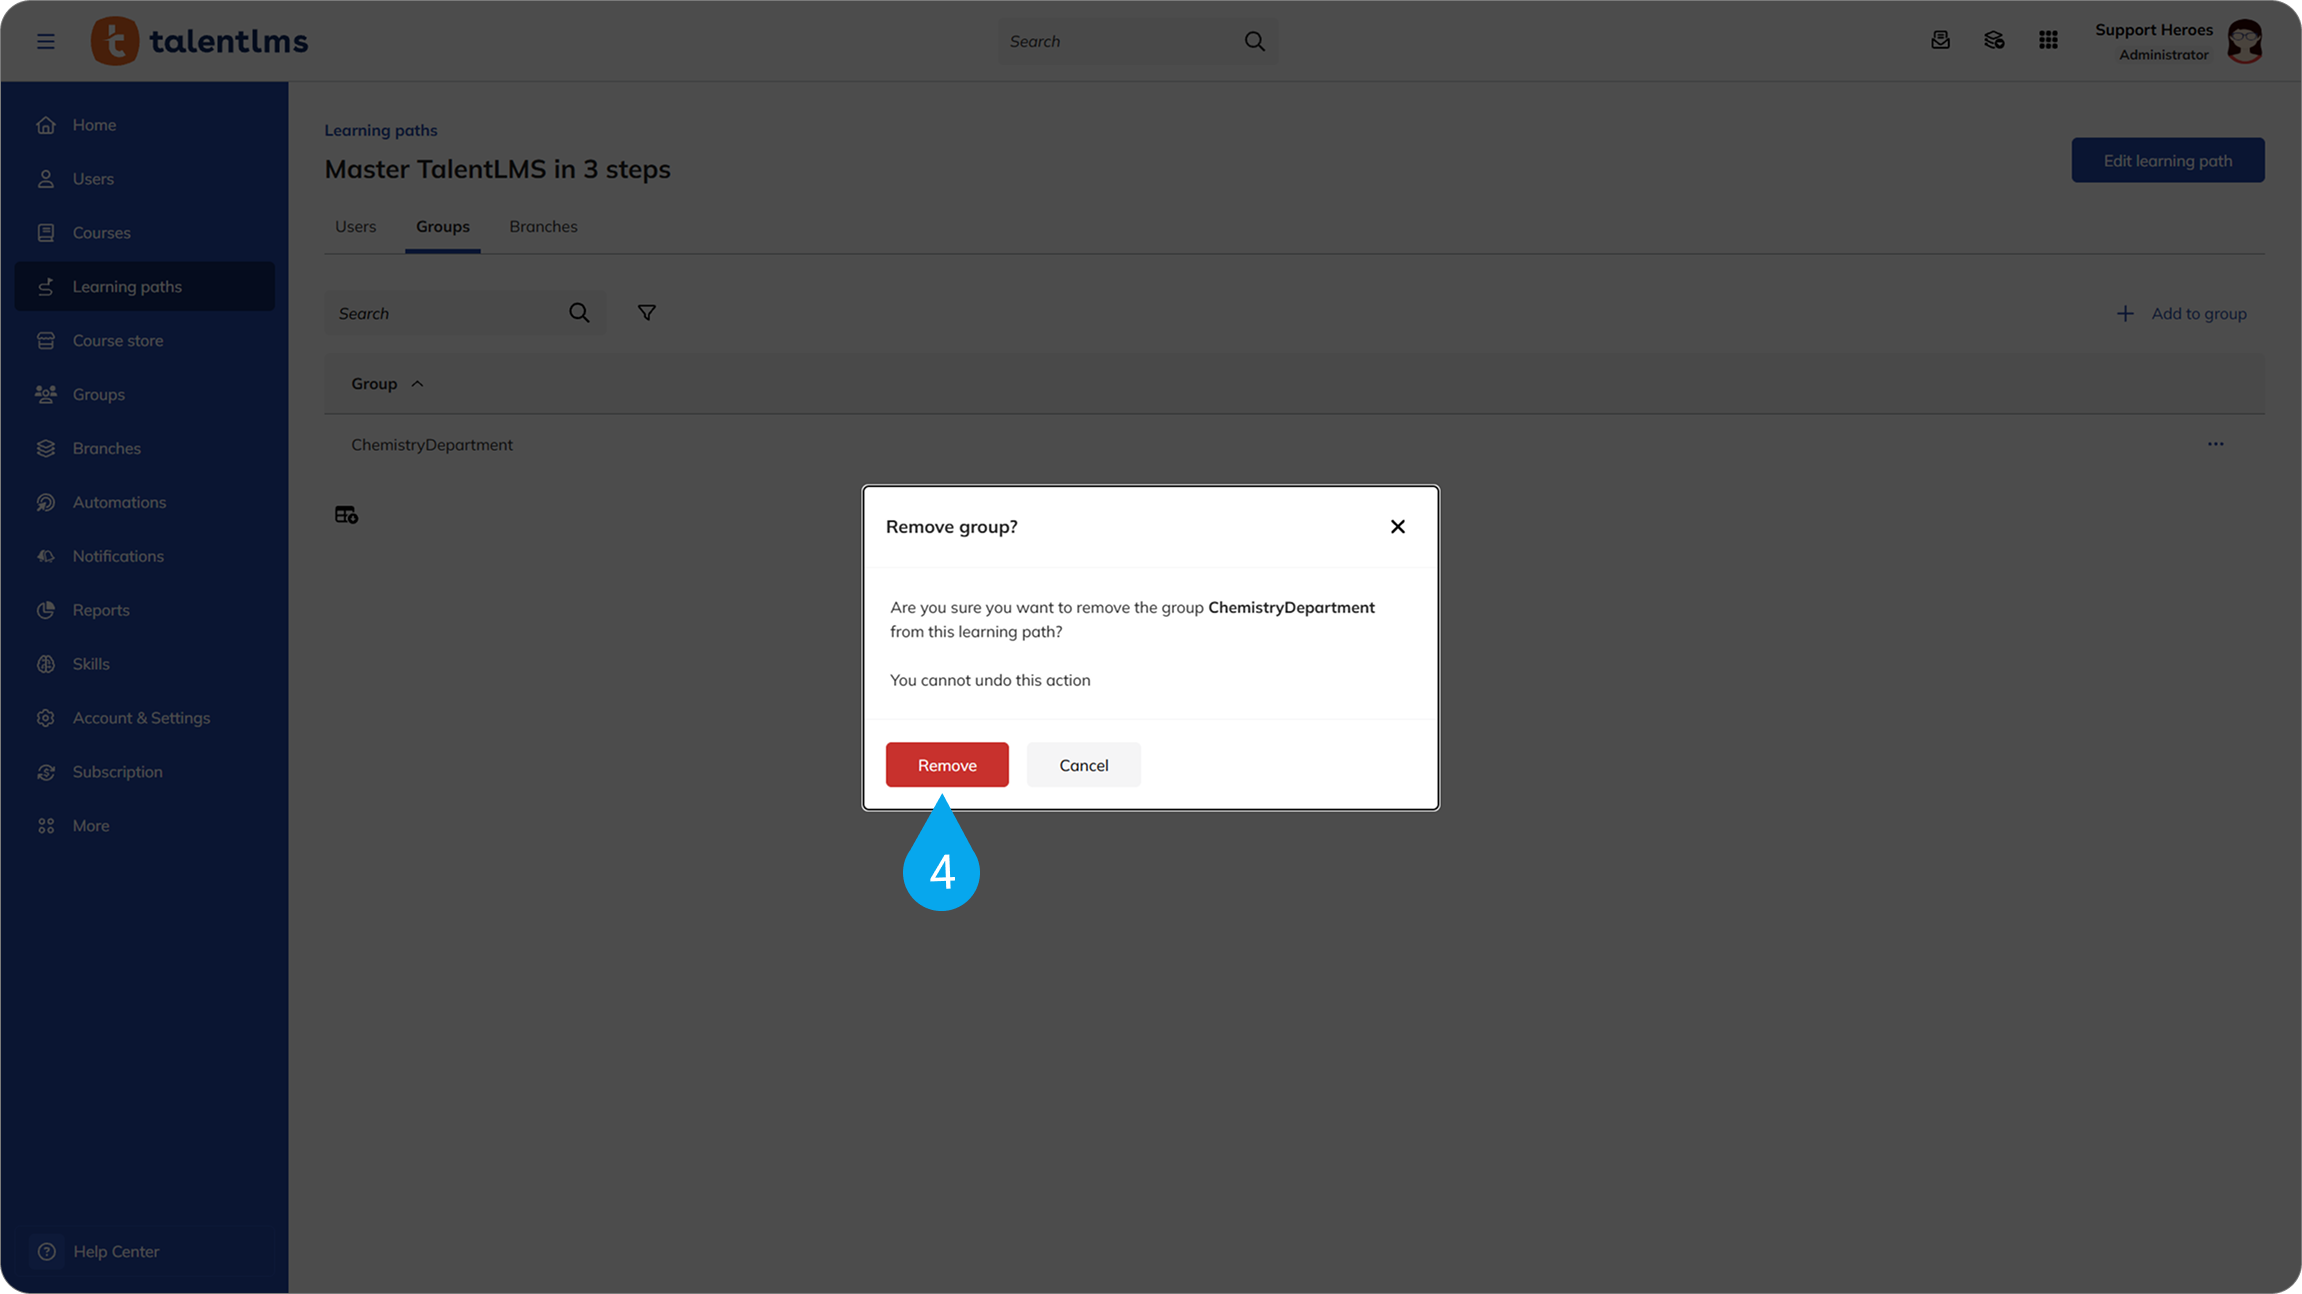This screenshot has height=1294, width=2302.
Task: Click the Subscription sidebar icon
Action: tap(46, 773)
